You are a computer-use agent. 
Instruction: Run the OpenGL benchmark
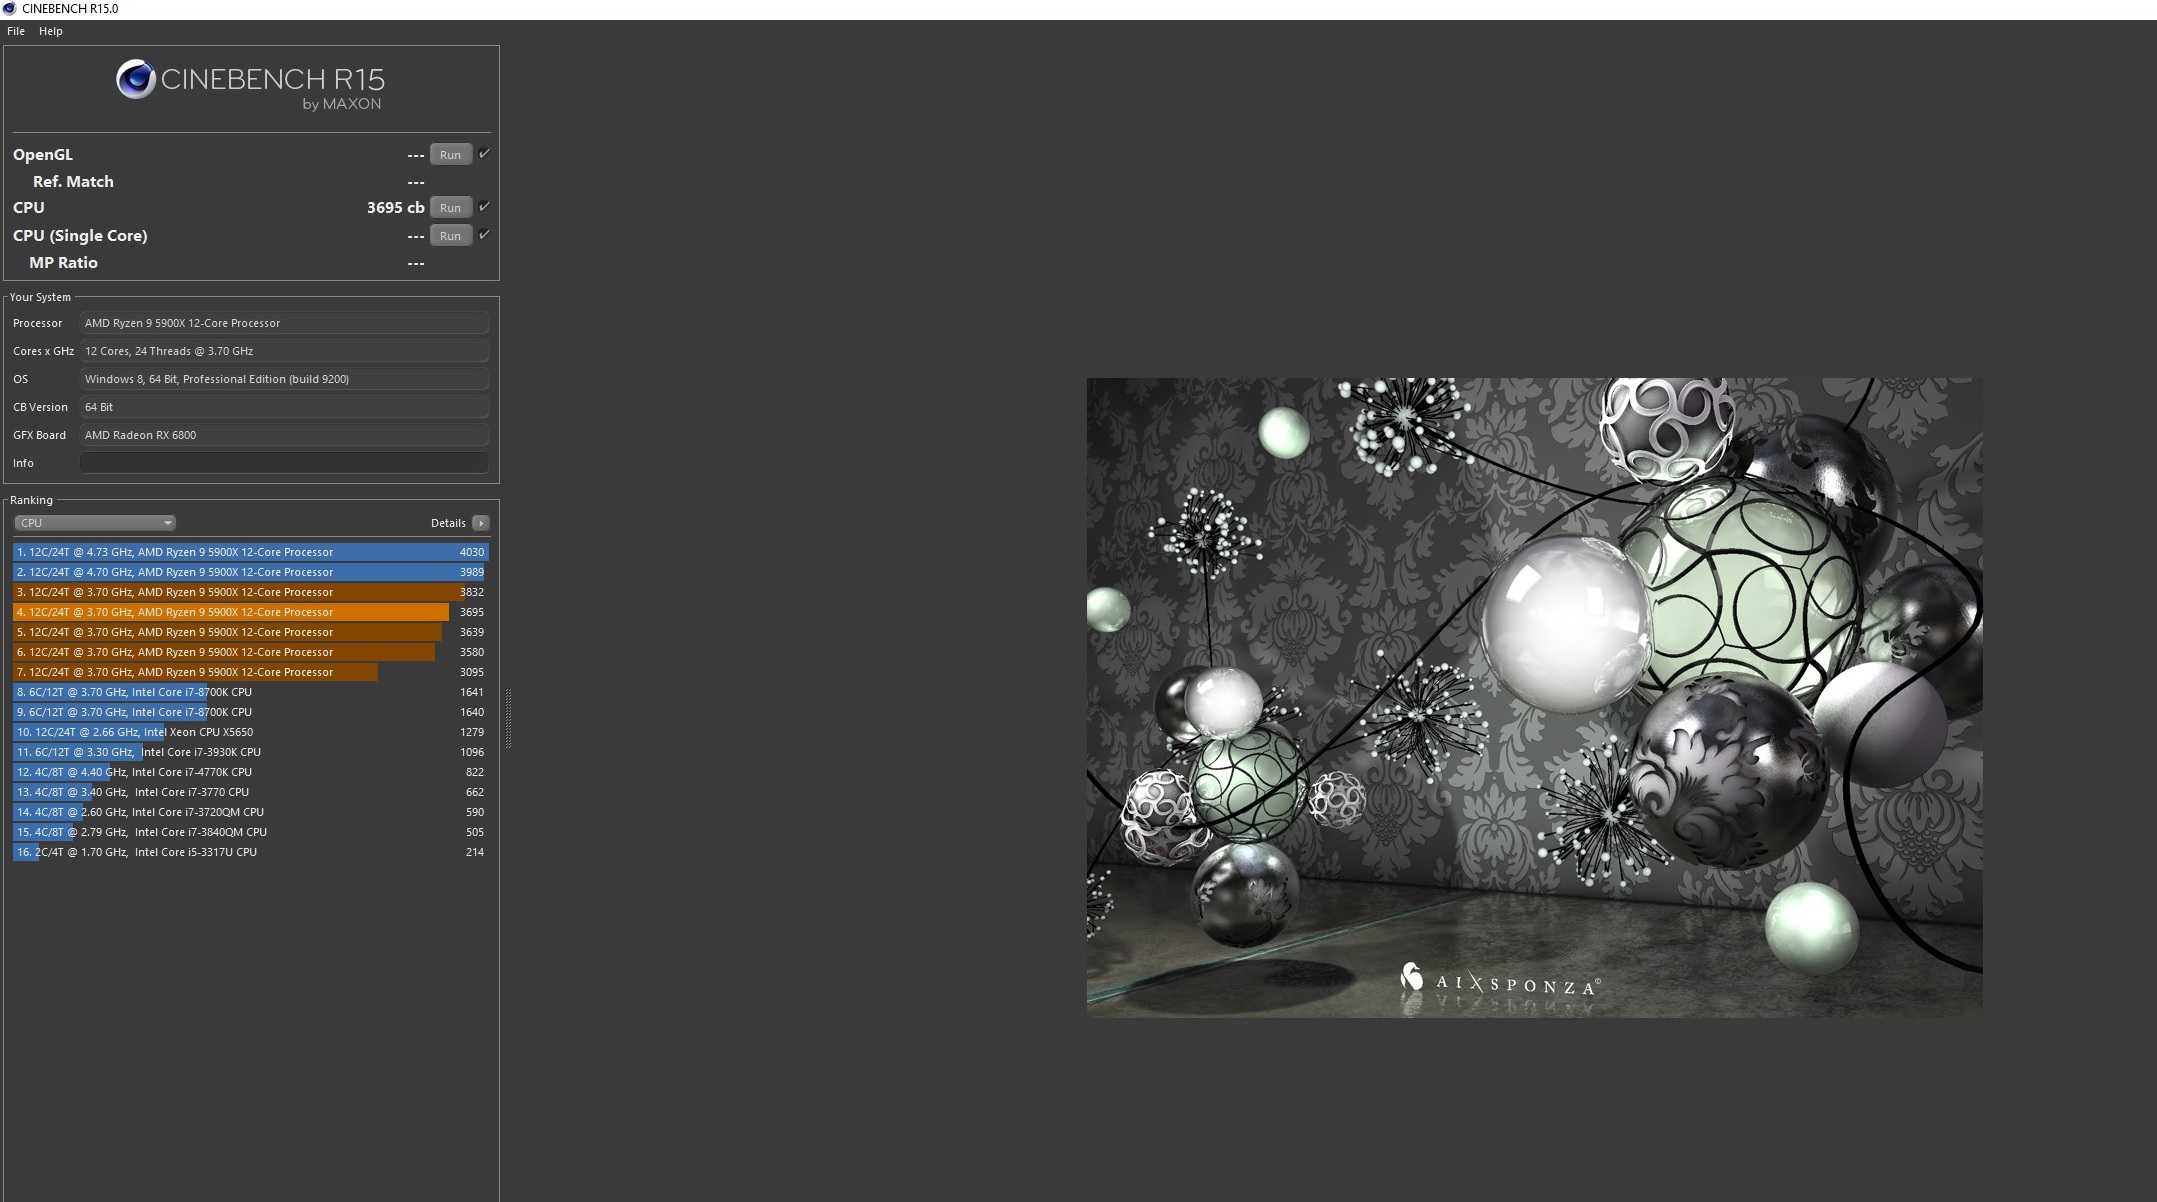(450, 155)
